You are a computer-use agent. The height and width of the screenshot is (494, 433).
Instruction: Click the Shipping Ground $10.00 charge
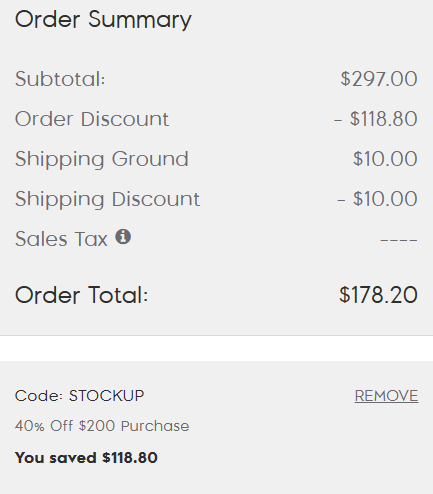[x=385, y=159]
